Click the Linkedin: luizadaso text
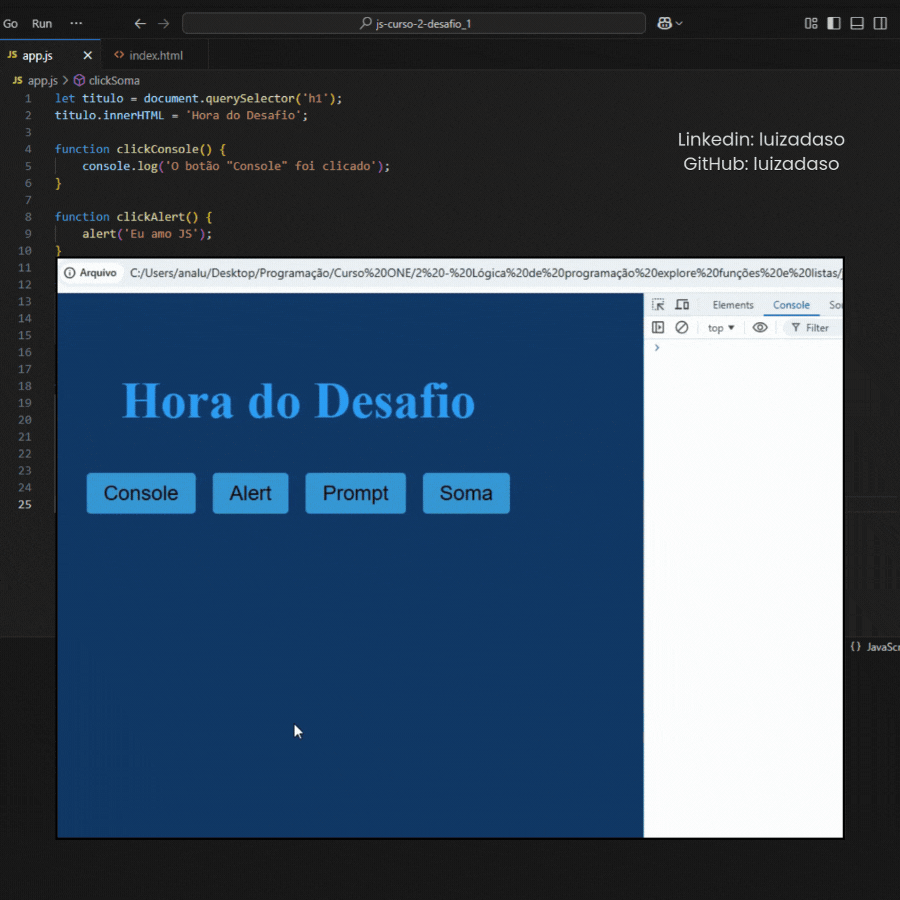900x900 pixels. (761, 139)
